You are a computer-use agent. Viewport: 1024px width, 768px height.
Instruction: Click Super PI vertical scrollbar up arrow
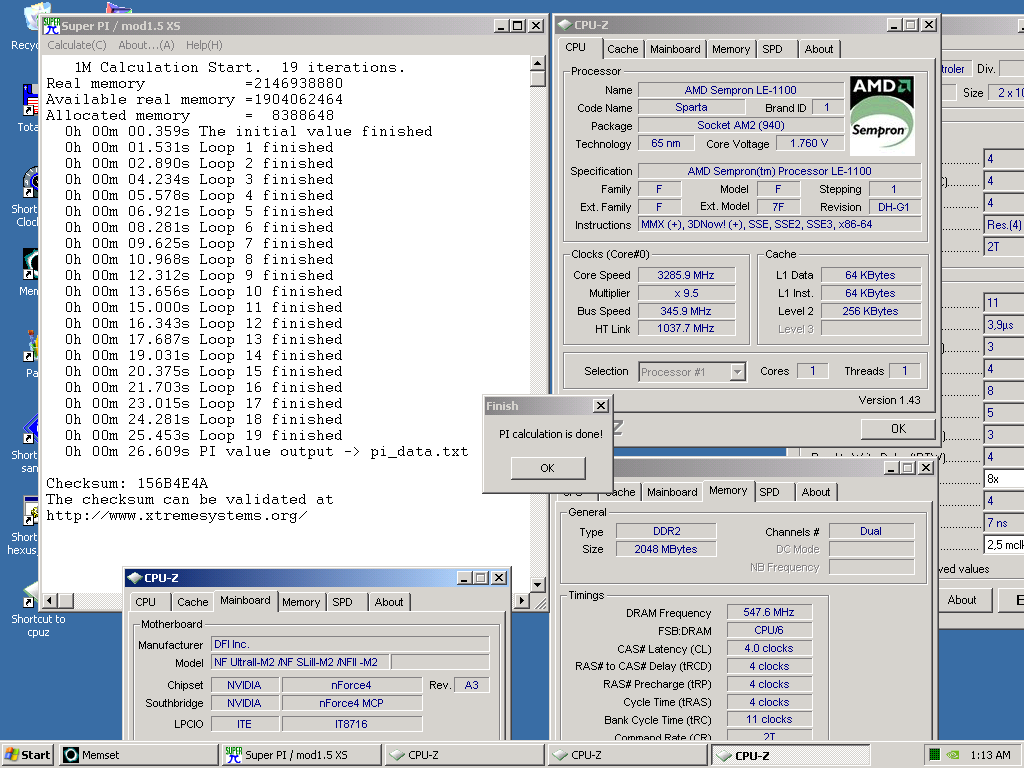537,63
